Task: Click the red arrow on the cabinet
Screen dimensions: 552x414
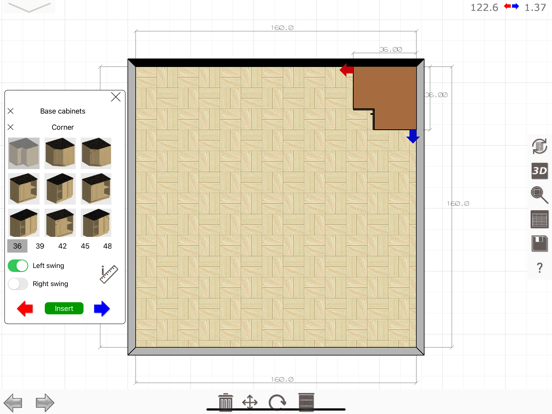Action: pos(347,70)
